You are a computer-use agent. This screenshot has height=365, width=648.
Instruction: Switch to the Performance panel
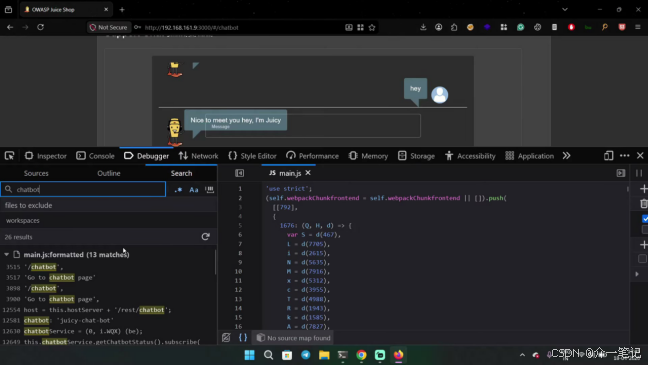(x=312, y=156)
